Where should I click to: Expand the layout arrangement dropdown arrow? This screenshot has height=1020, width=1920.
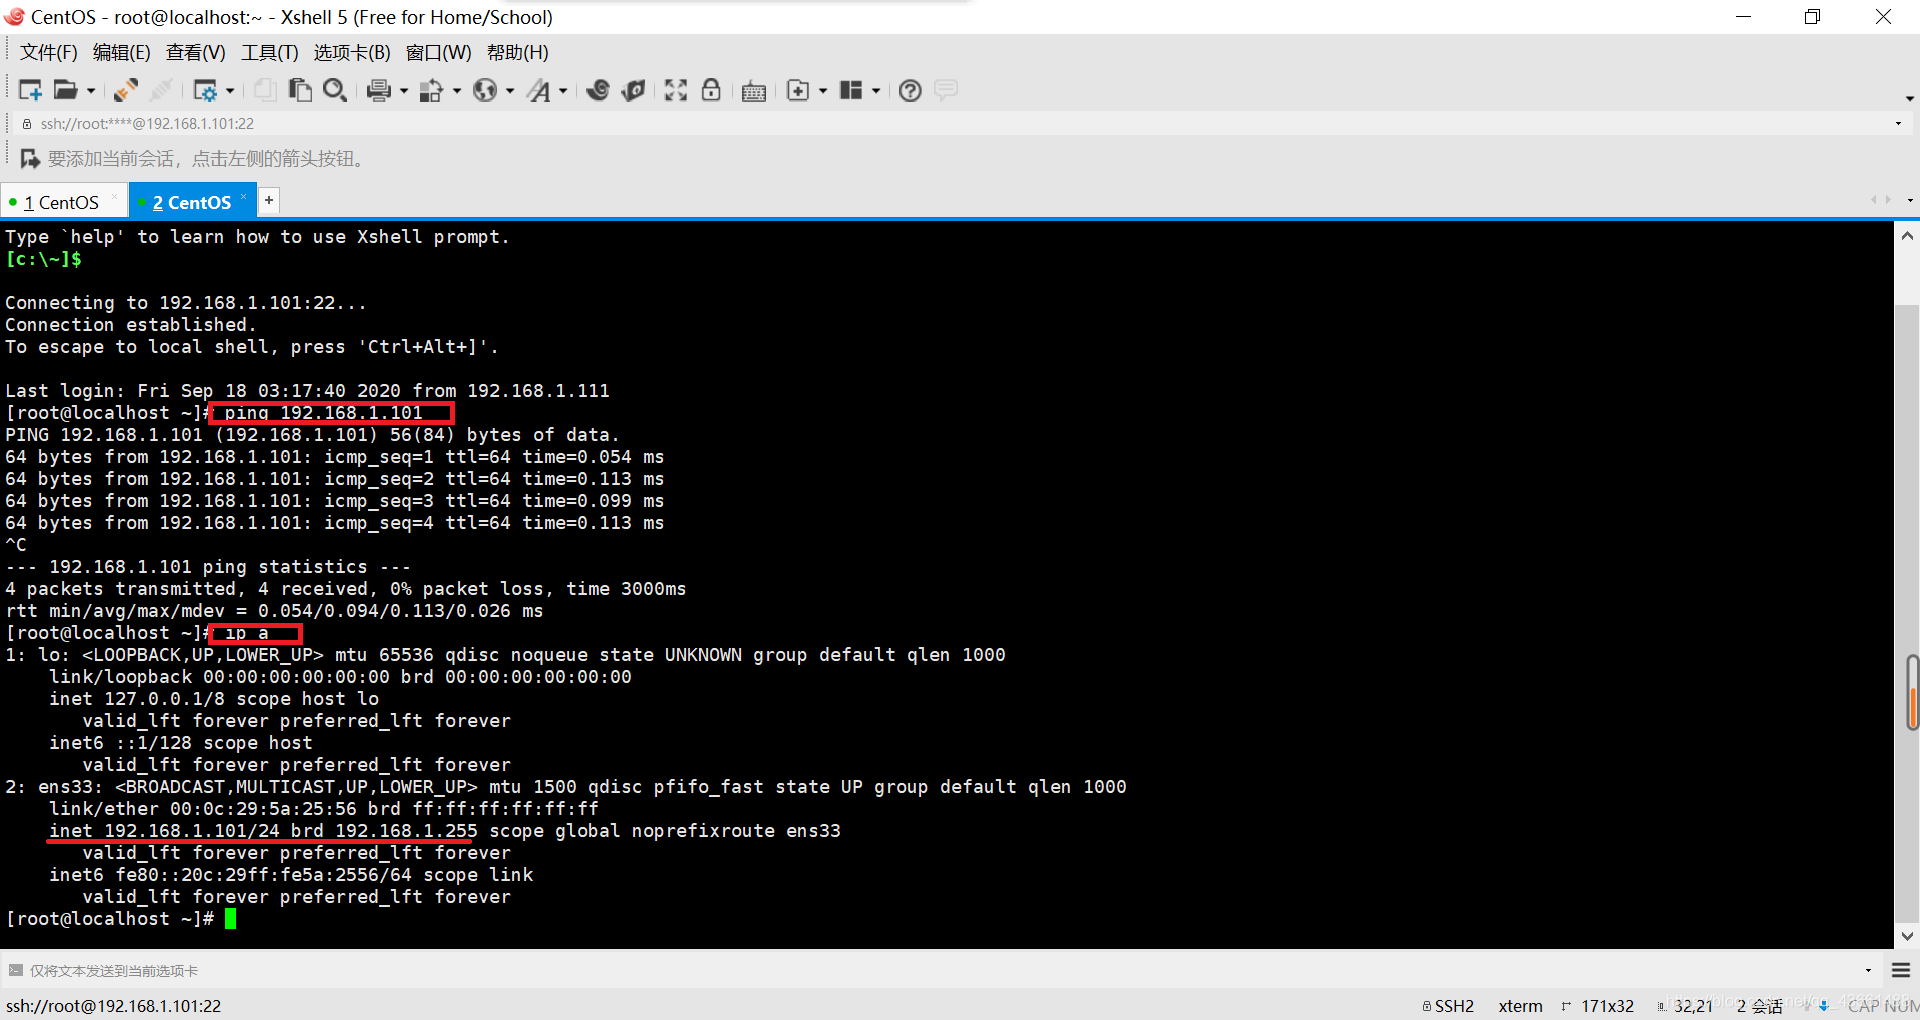point(876,91)
